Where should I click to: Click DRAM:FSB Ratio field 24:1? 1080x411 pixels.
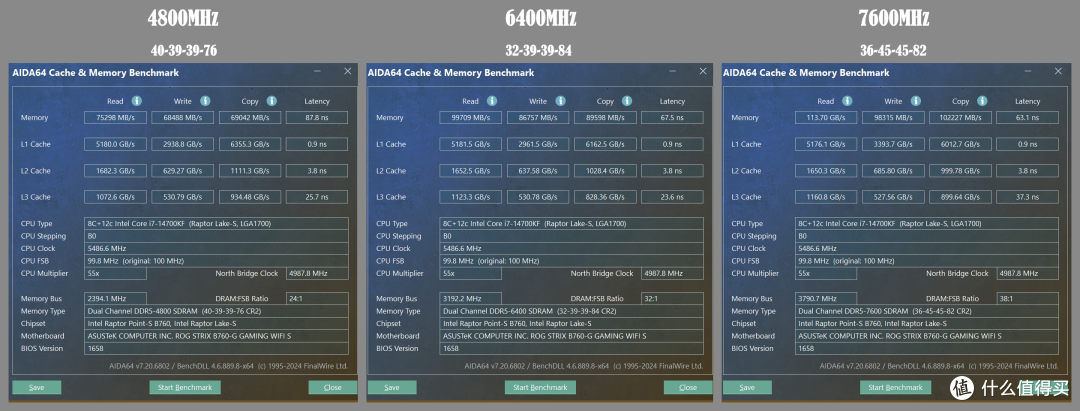pos(317,299)
